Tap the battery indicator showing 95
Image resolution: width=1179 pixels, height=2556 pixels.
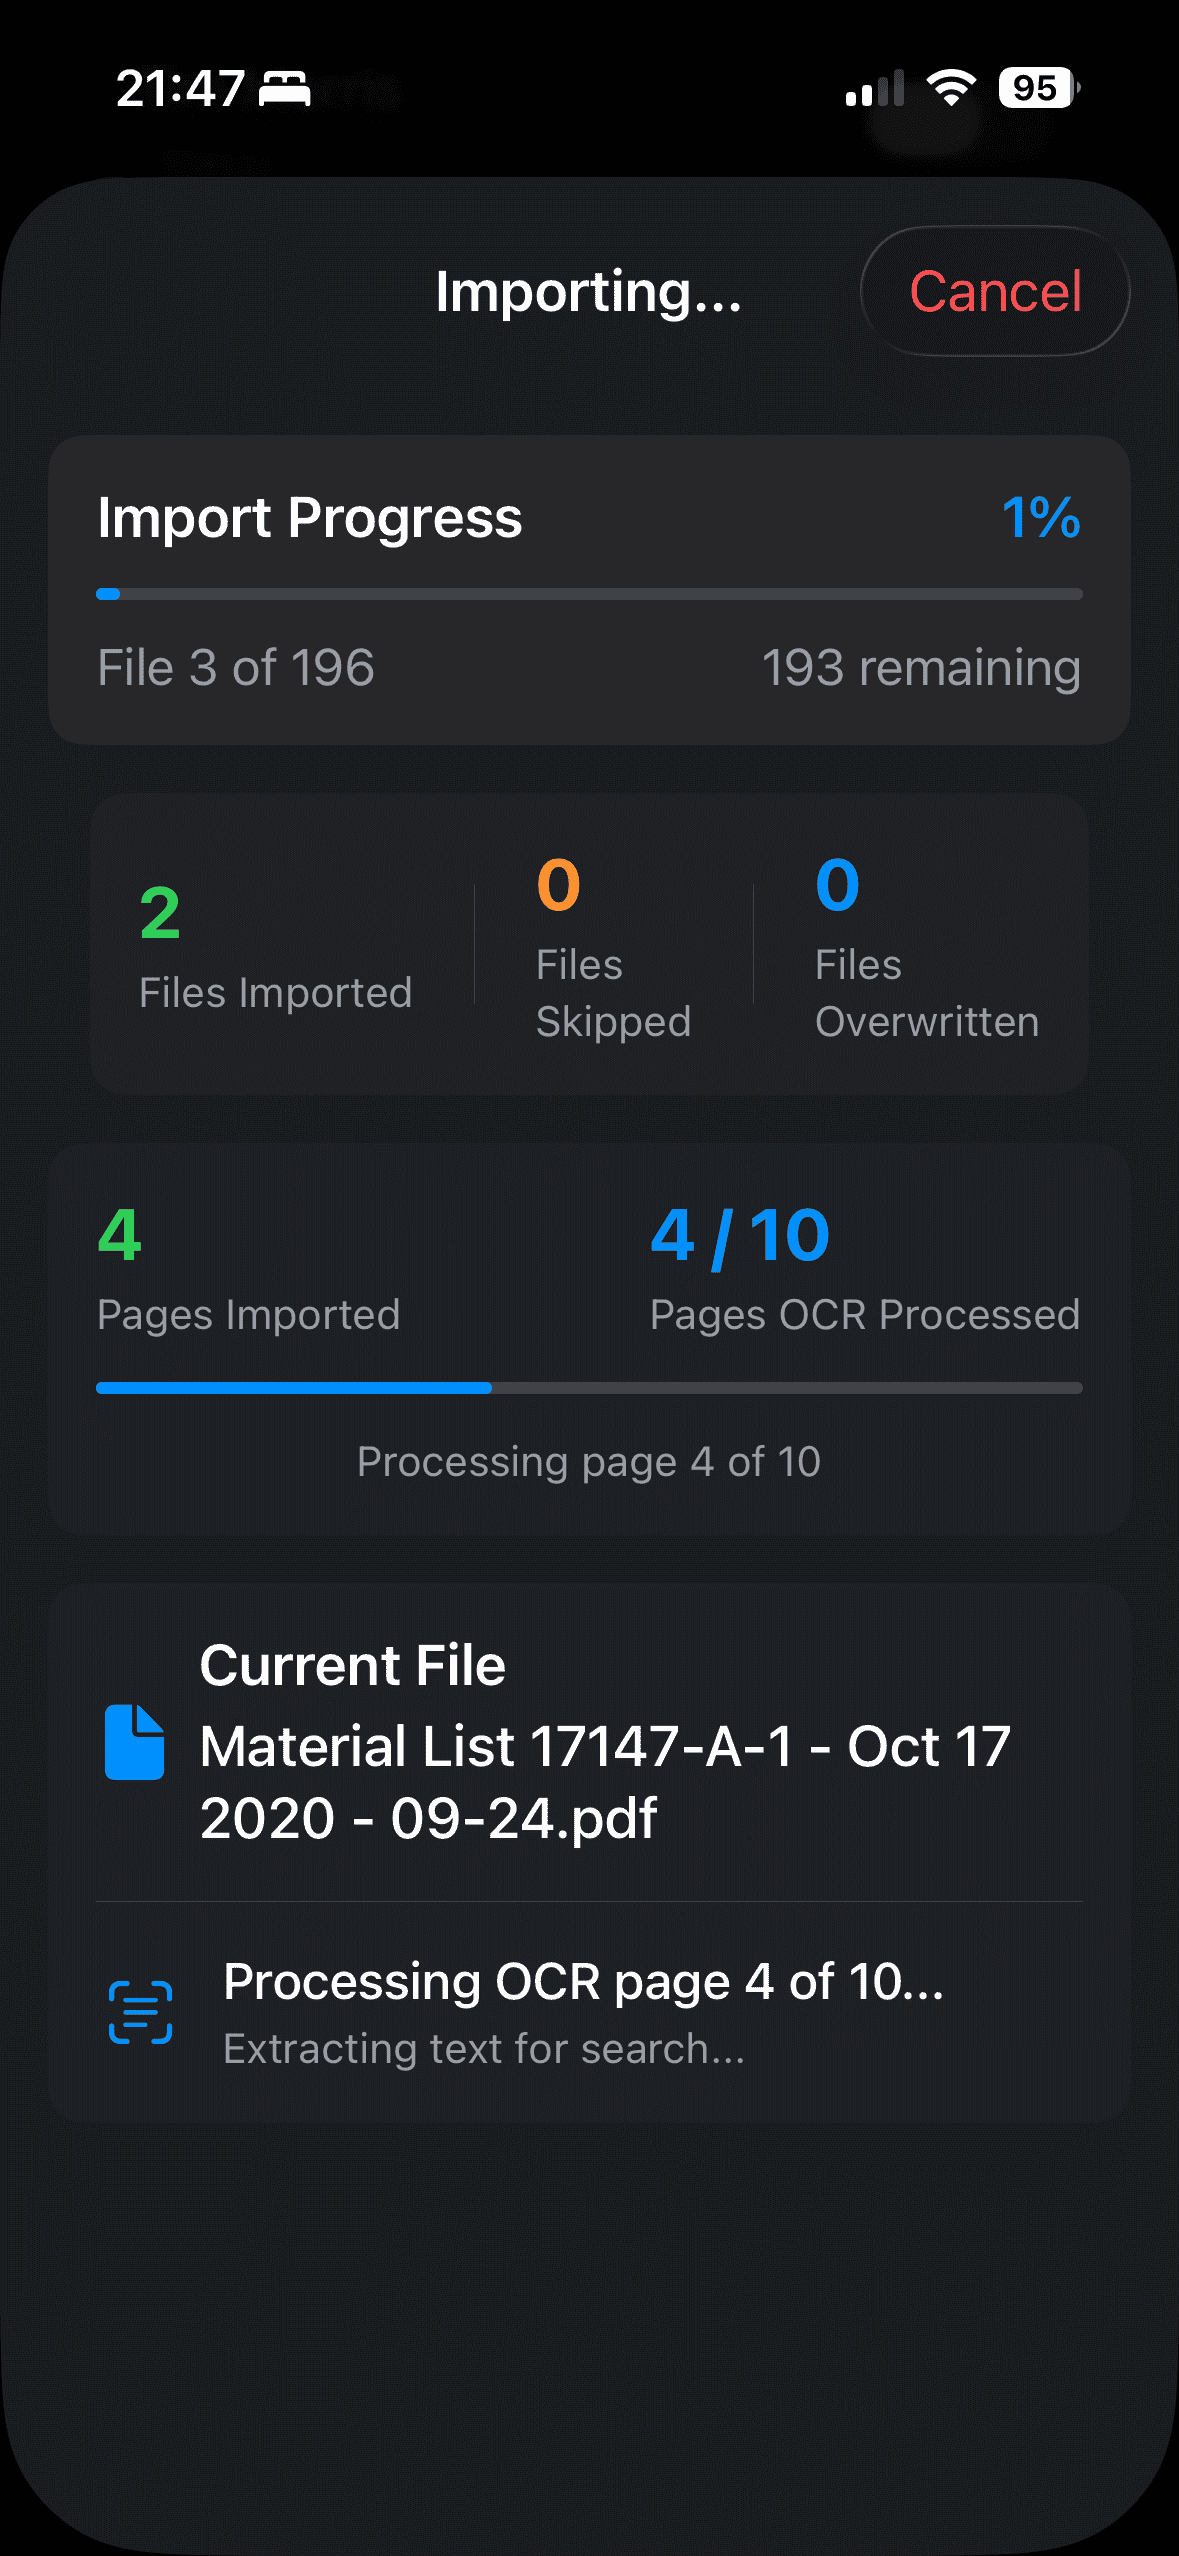point(1035,90)
